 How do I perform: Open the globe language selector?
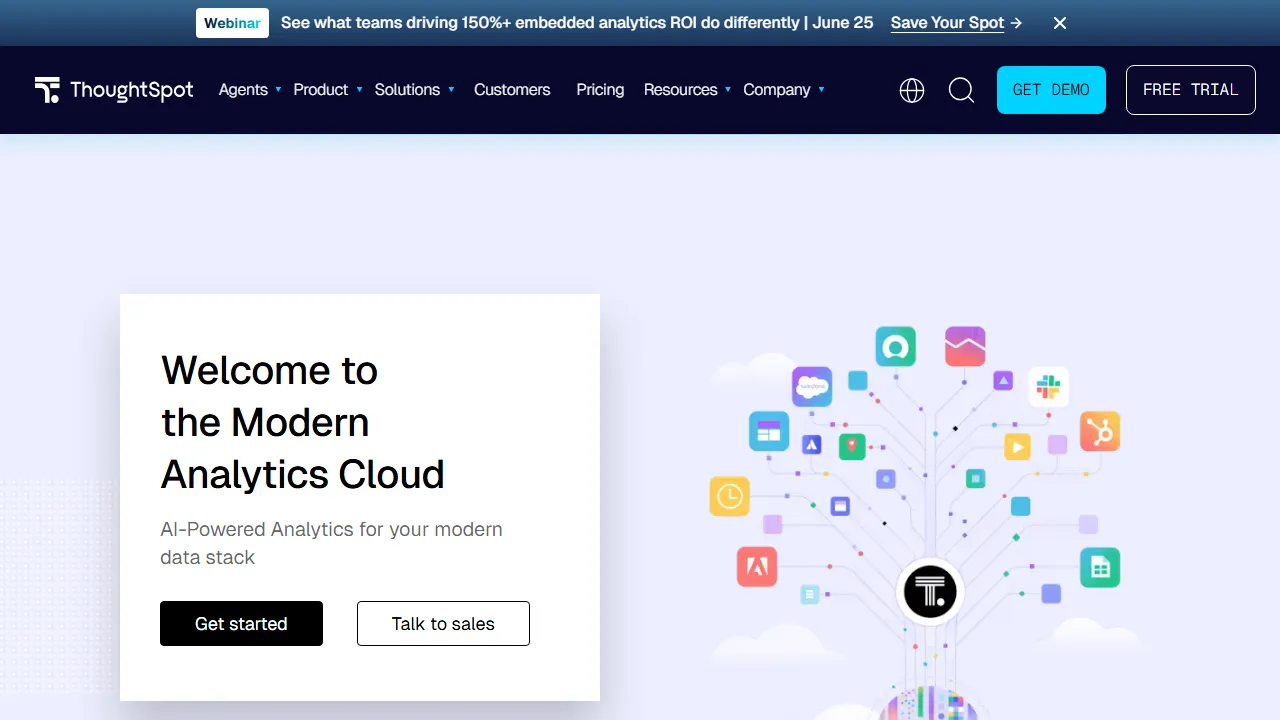point(912,91)
